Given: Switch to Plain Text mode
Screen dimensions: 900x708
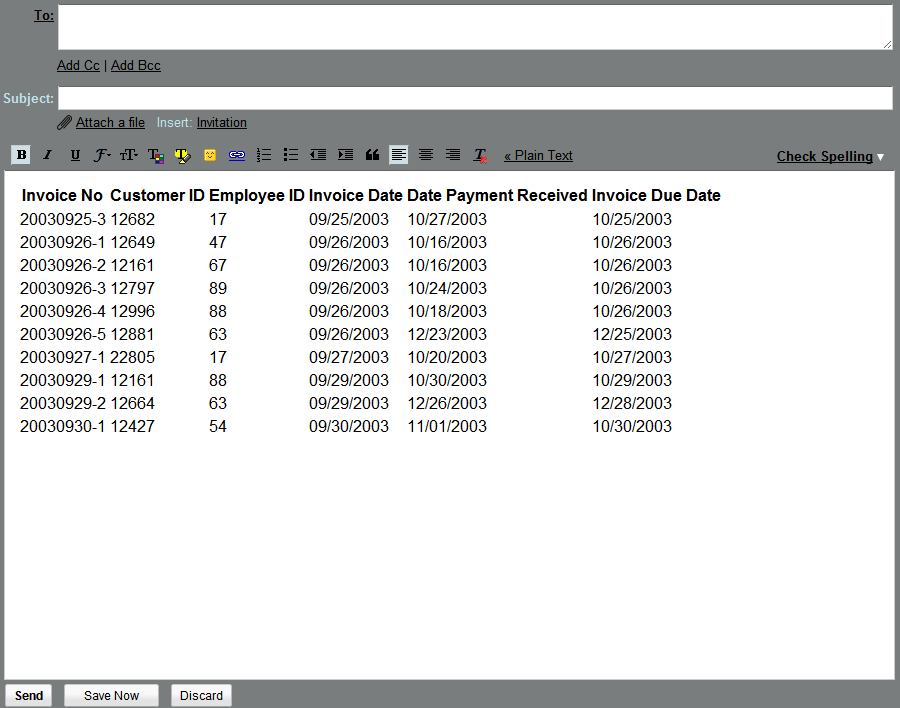Looking at the screenshot, I should pyautogui.click(x=538, y=156).
